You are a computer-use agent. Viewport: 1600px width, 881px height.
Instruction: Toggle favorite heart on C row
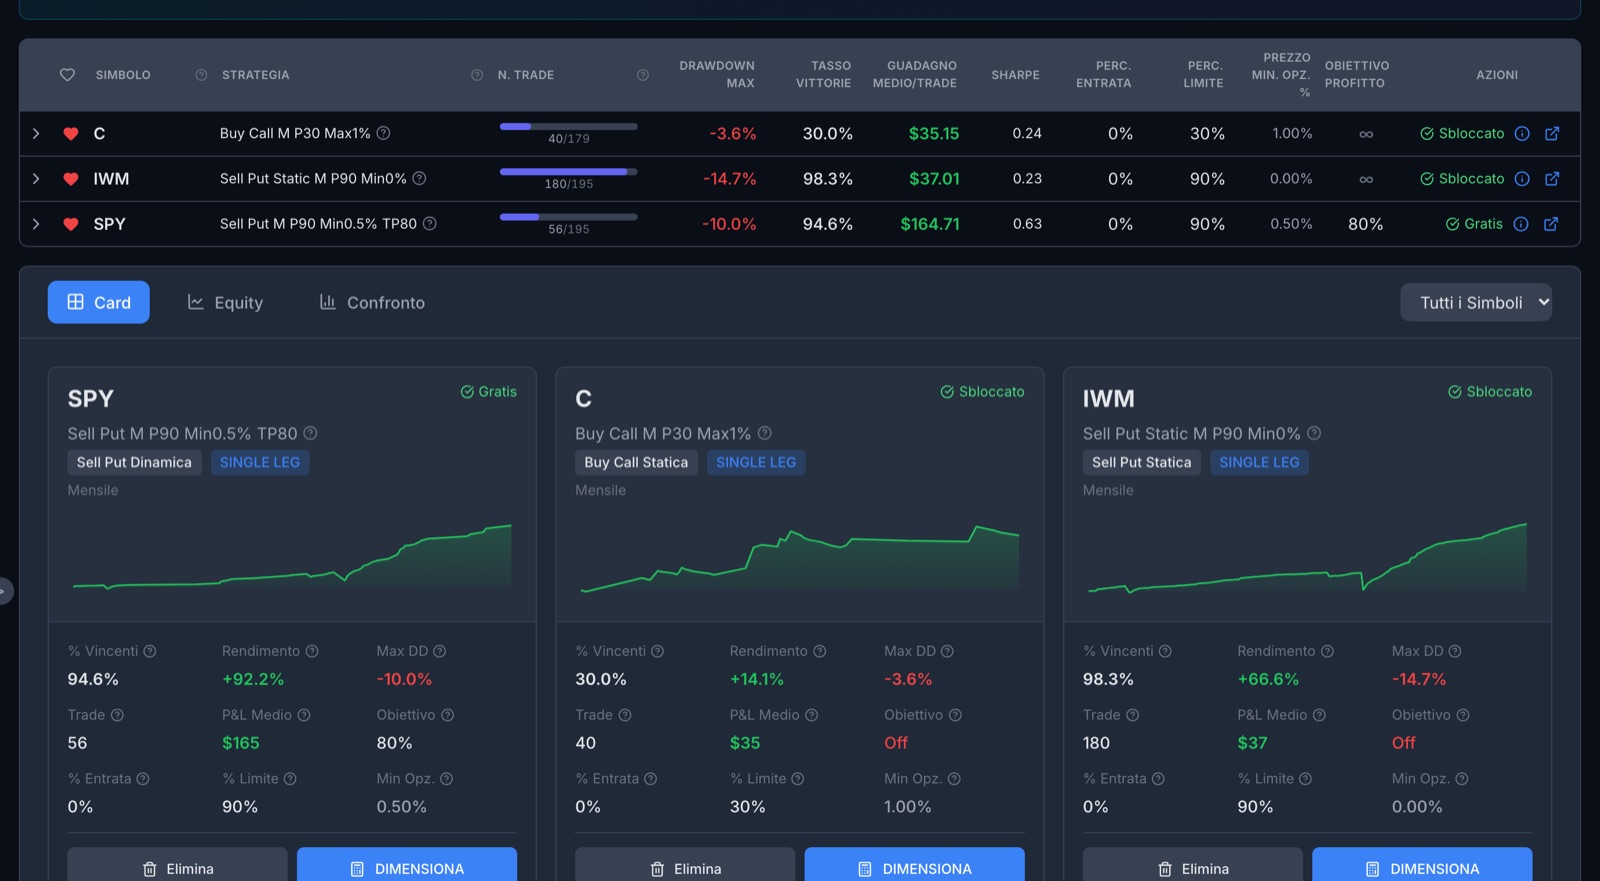(71, 134)
